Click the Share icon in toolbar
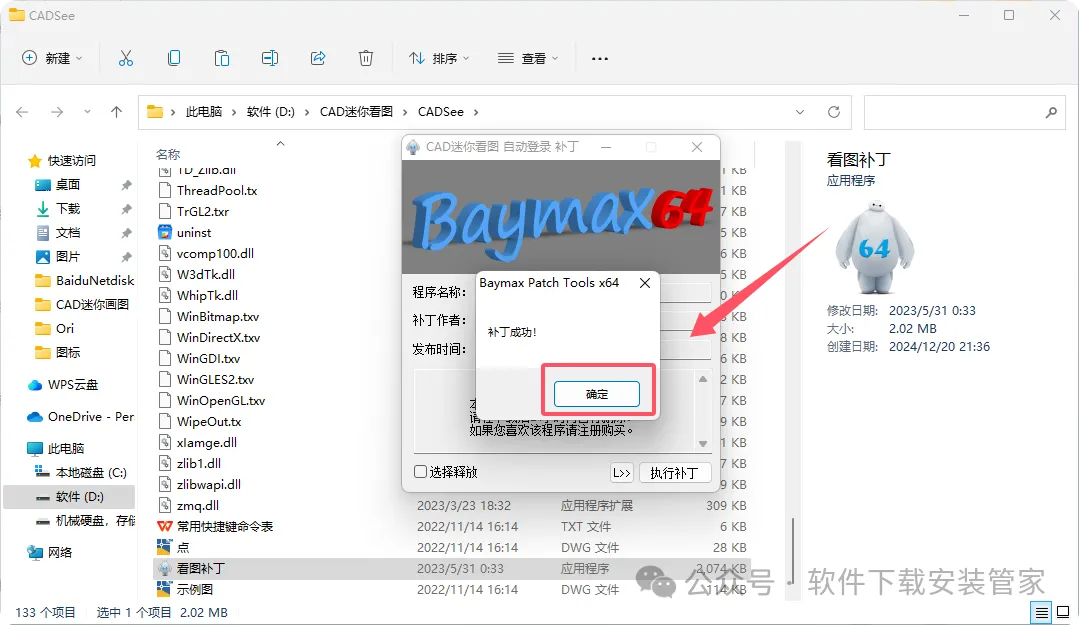 (318, 59)
